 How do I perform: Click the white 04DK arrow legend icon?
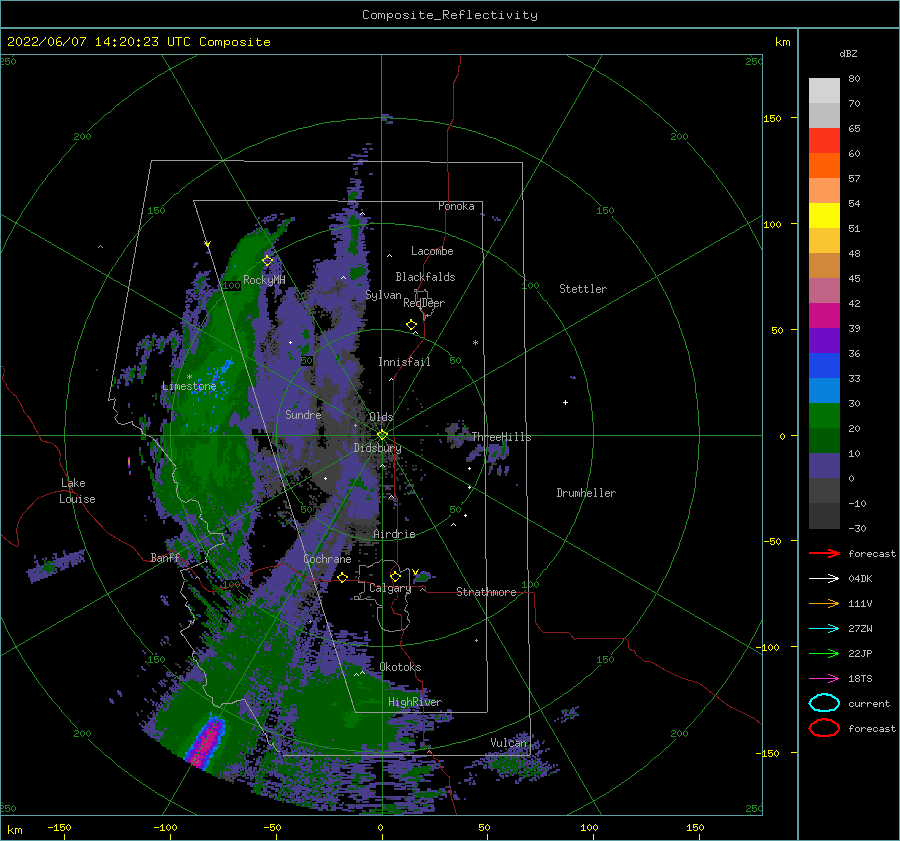(824, 578)
